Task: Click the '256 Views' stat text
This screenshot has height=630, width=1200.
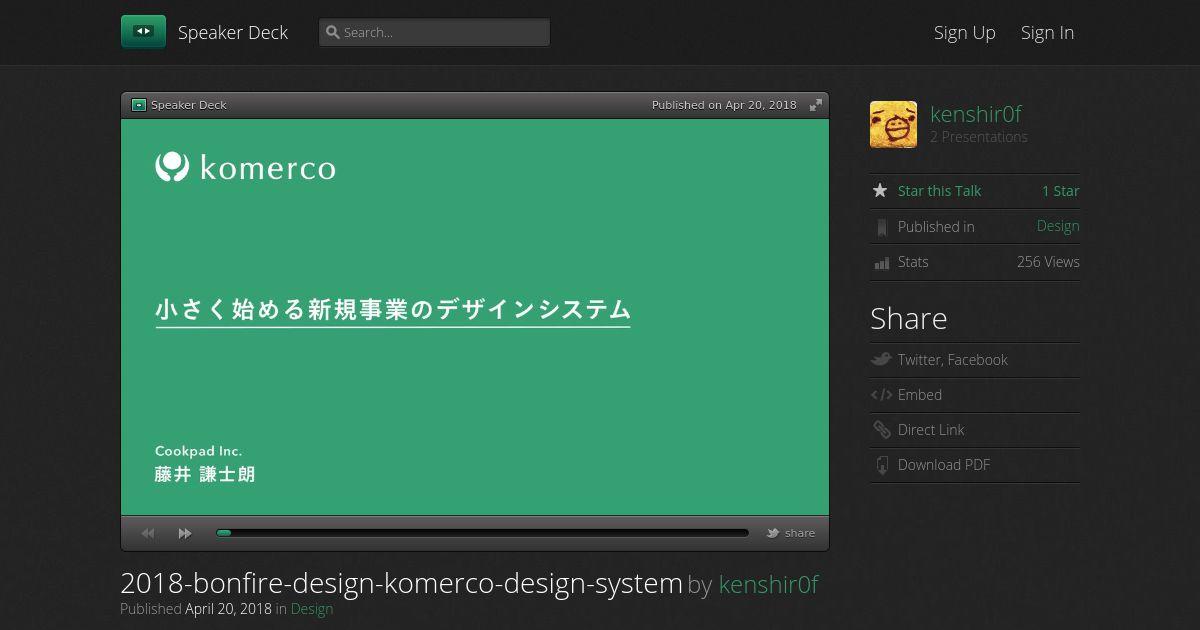Action: coord(1048,262)
